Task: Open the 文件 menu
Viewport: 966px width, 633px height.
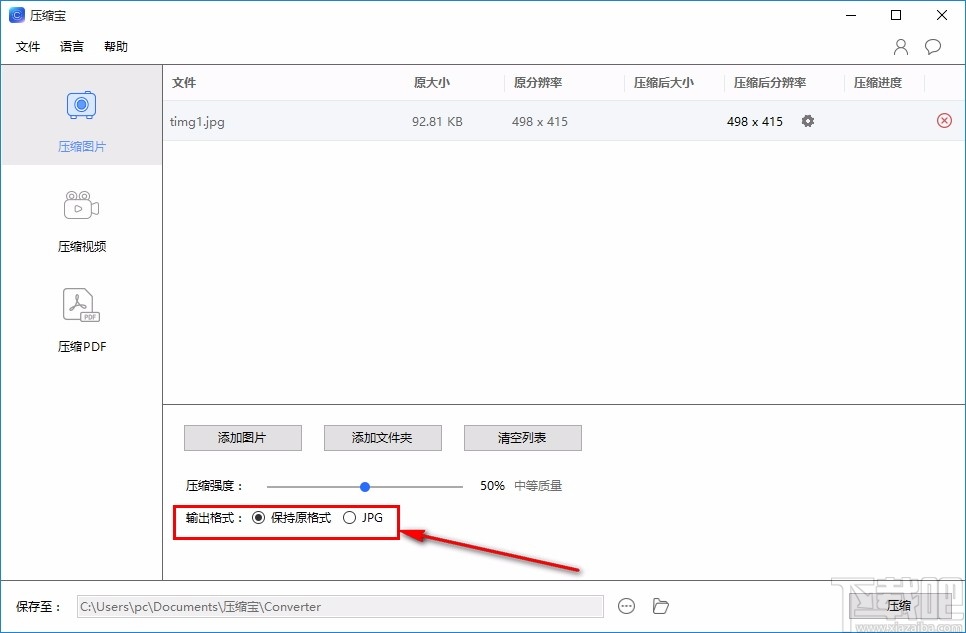Action: [x=28, y=46]
